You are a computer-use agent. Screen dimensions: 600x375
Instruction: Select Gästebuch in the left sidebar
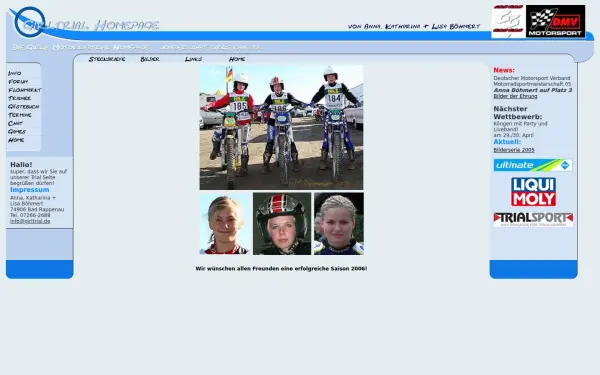point(23,106)
